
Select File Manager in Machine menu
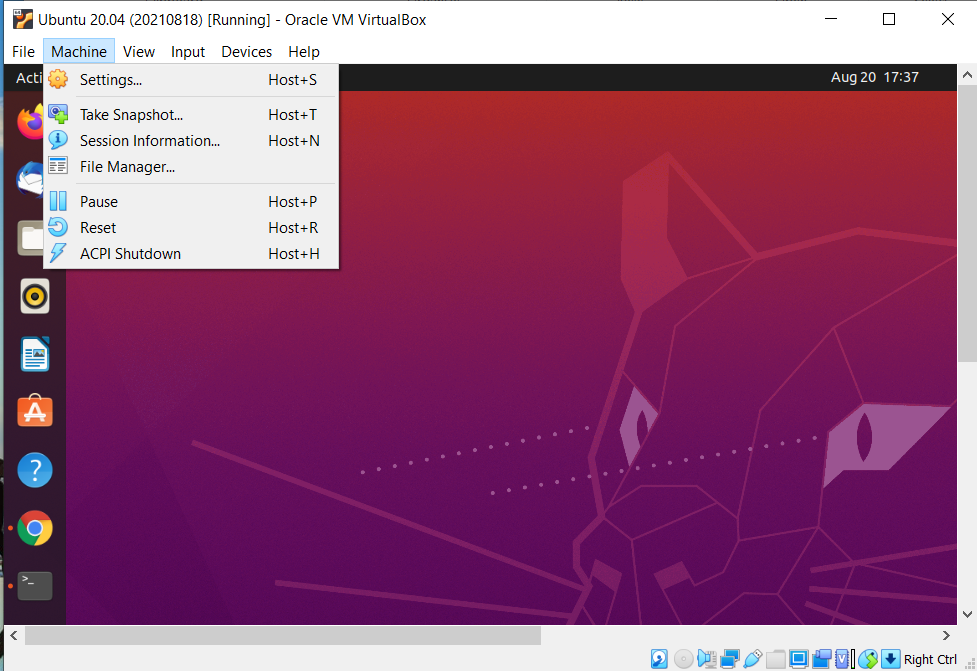tap(191, 167)
